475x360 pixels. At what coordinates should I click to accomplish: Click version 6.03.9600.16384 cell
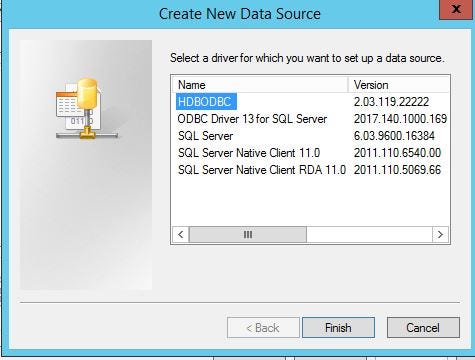(x=394, y=136)
